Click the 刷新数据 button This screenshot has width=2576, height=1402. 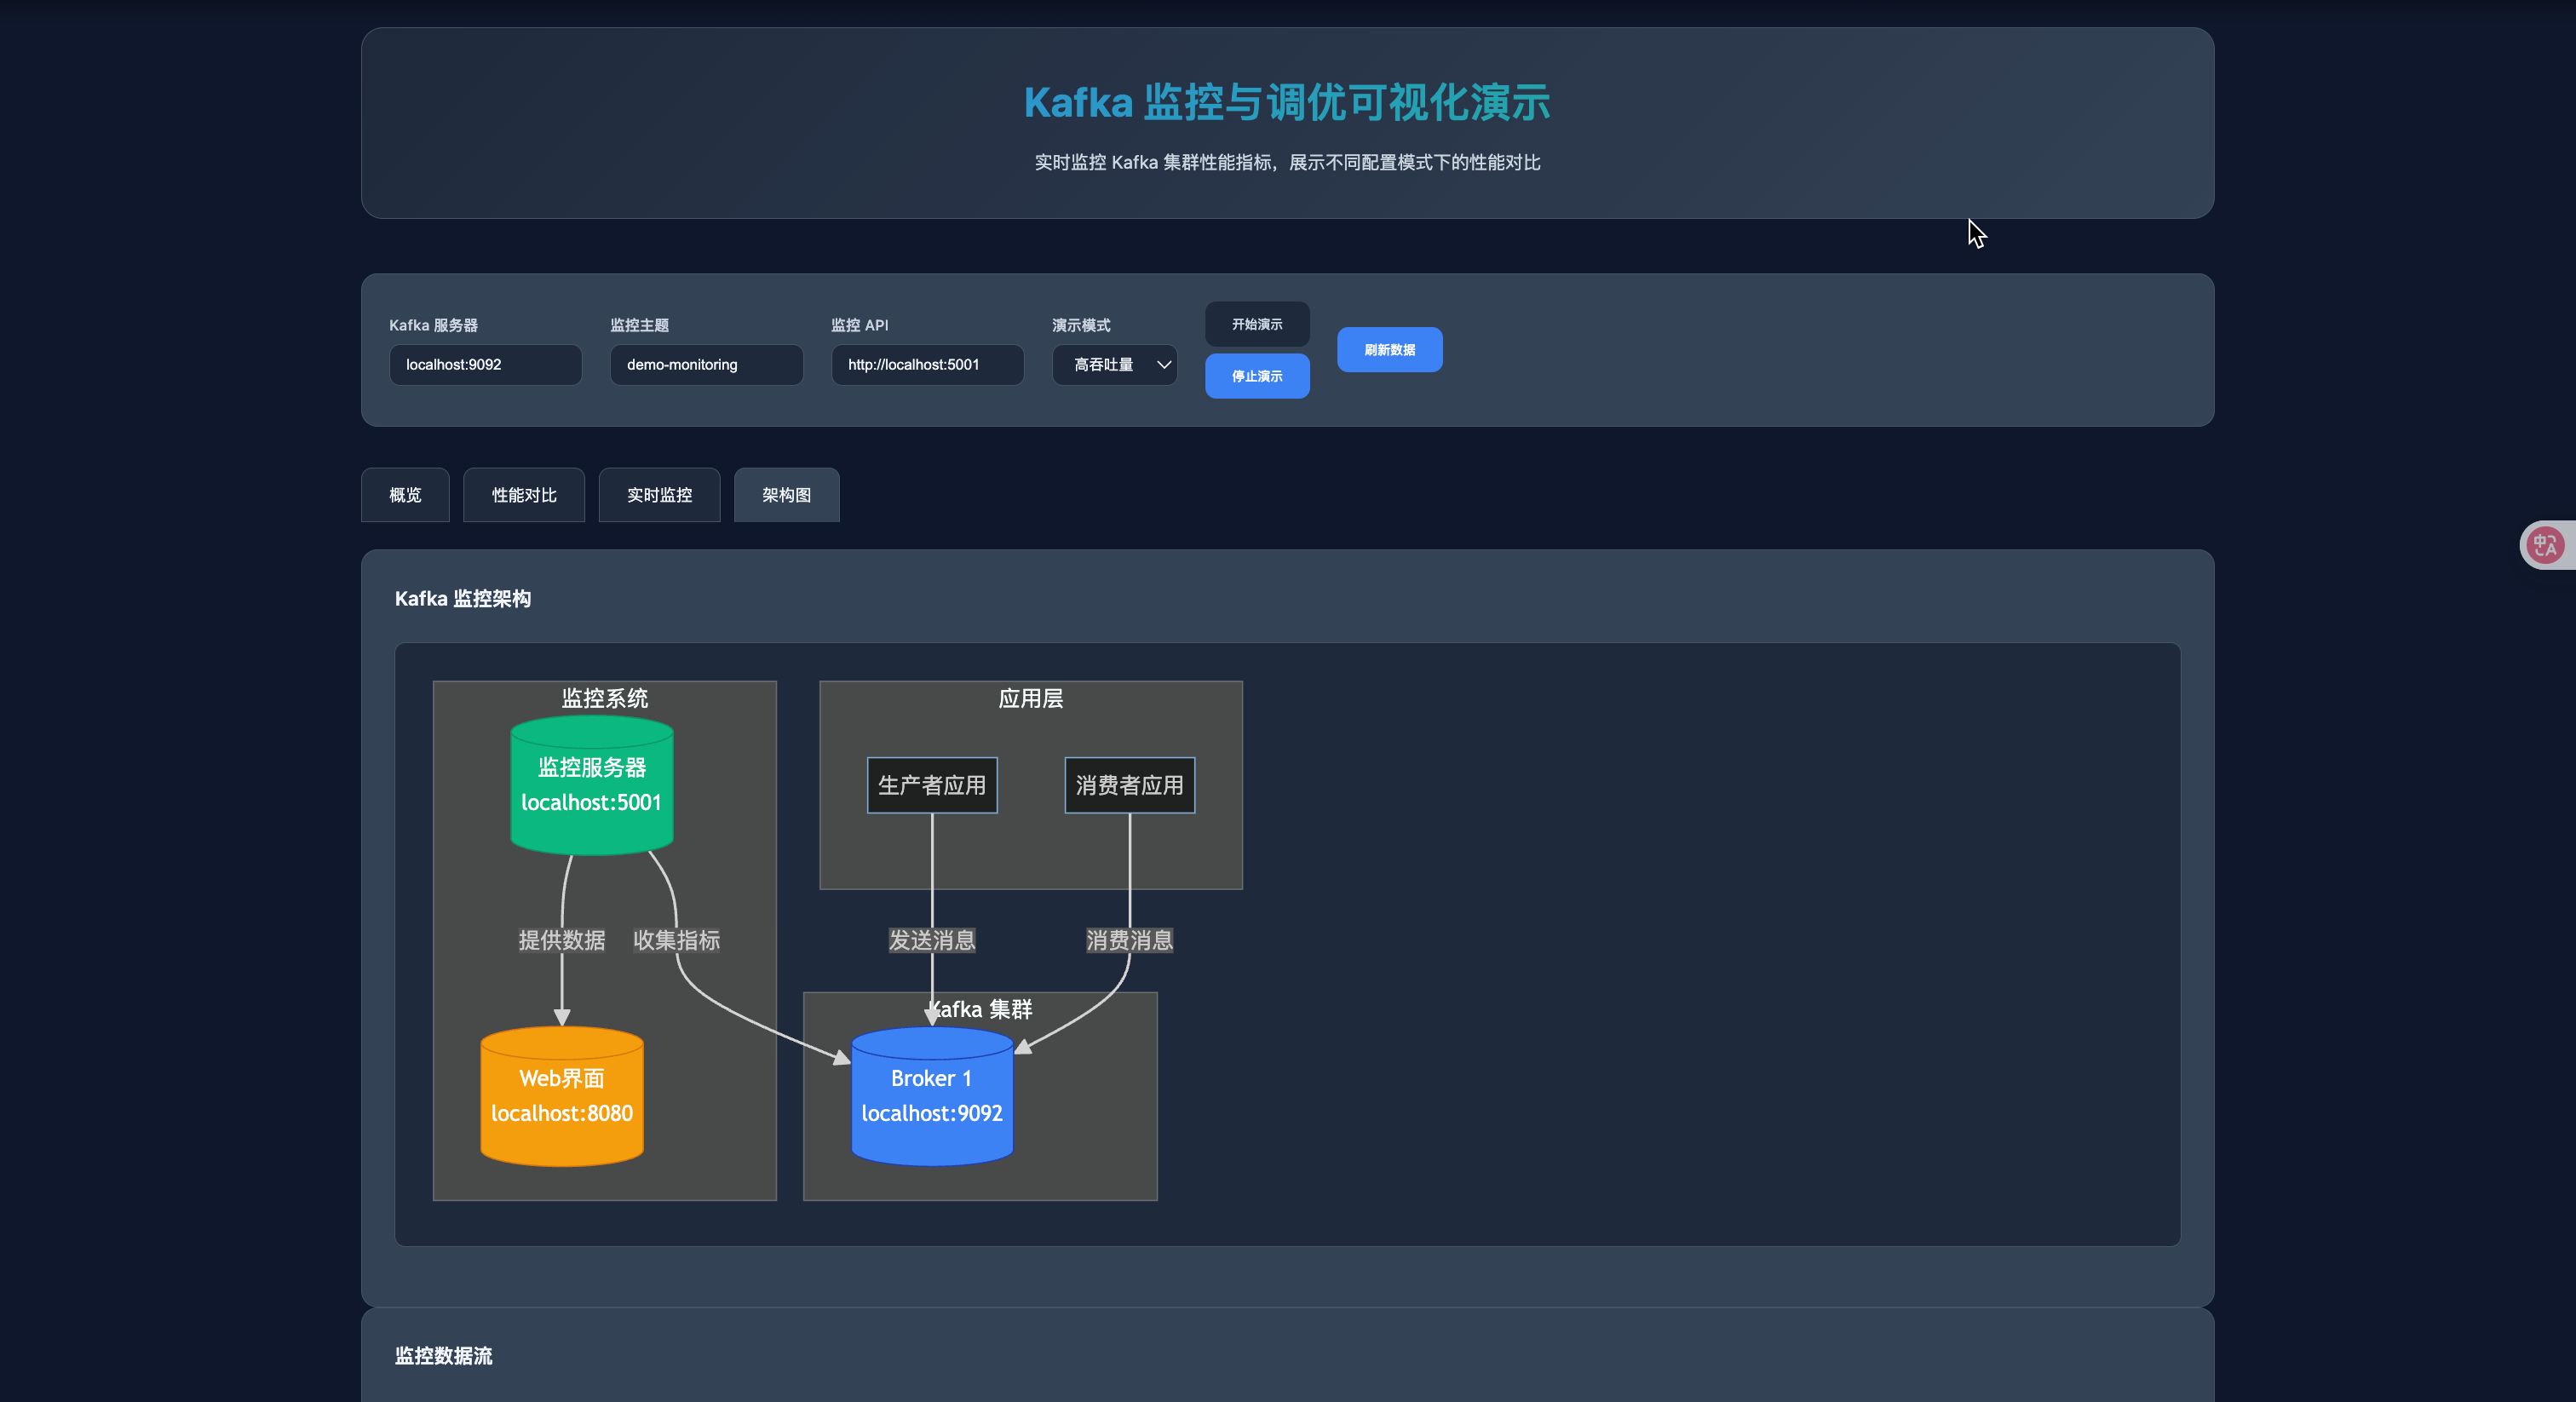(1390, 350)
